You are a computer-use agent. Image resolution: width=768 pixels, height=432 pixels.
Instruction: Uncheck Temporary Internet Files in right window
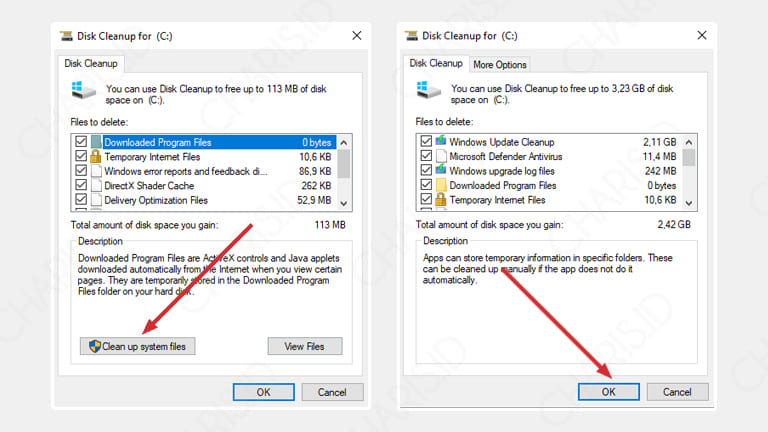tap(426, 199)
